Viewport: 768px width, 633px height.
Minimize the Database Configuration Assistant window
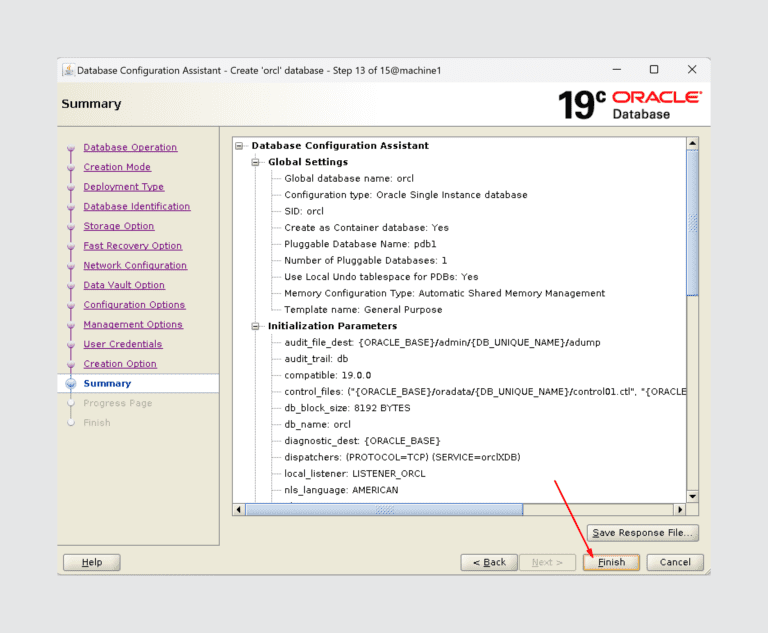pyautogui.click(x=616, y=70)
